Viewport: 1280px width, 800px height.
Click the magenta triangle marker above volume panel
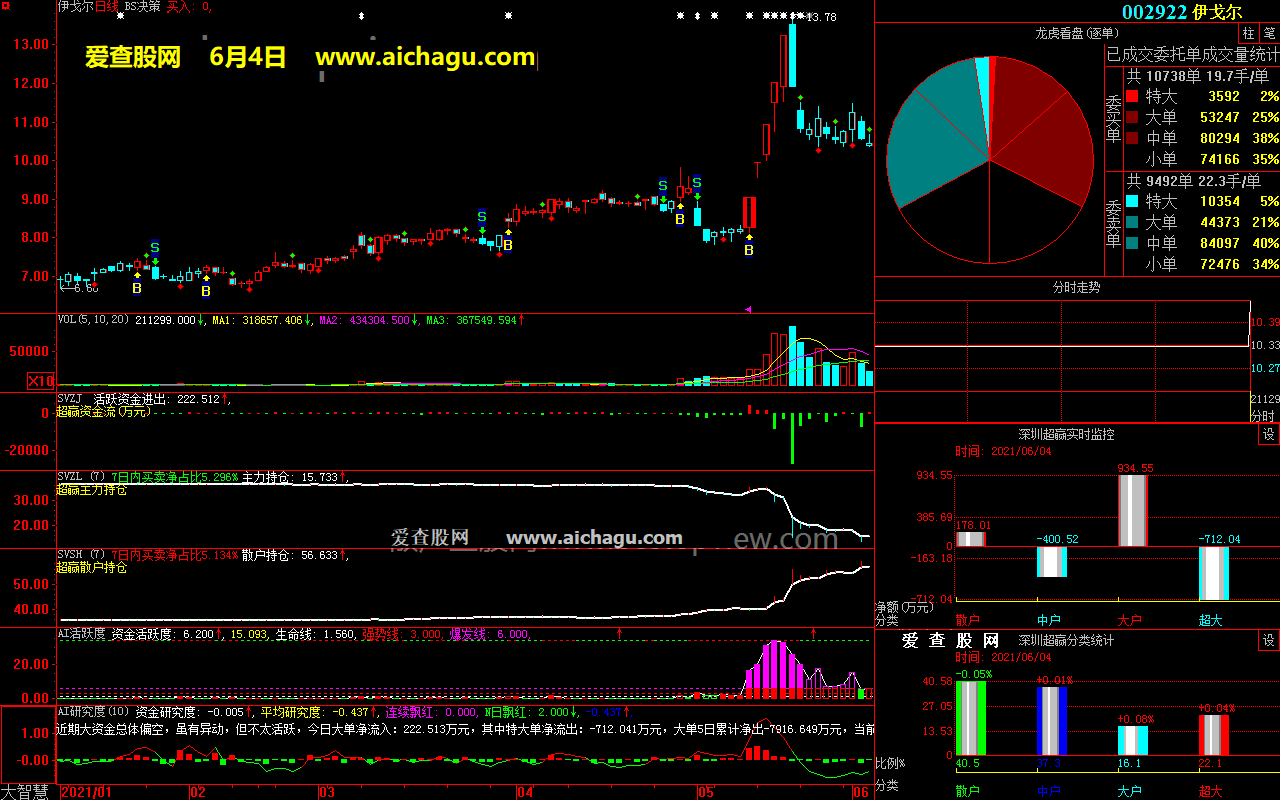point(748,309)
